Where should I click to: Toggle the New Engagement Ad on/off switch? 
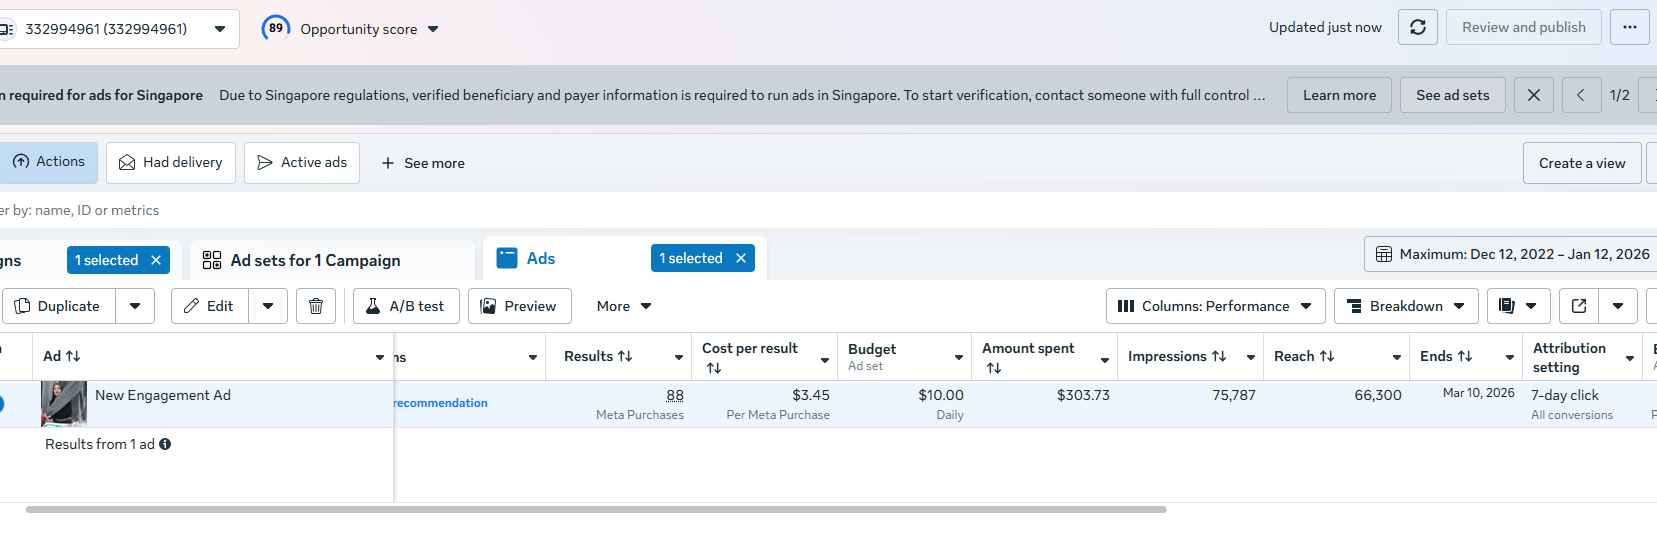(x=1, y=404)
